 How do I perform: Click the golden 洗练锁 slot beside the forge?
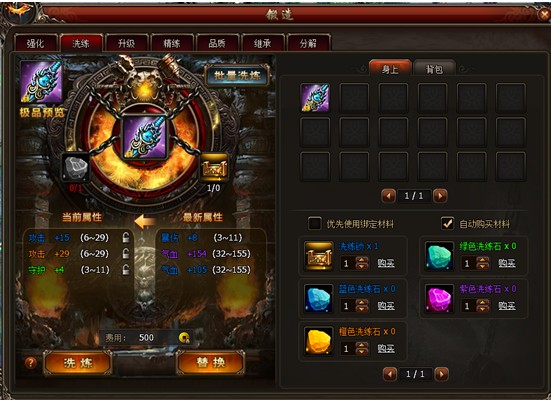click(x=214, y=168)
